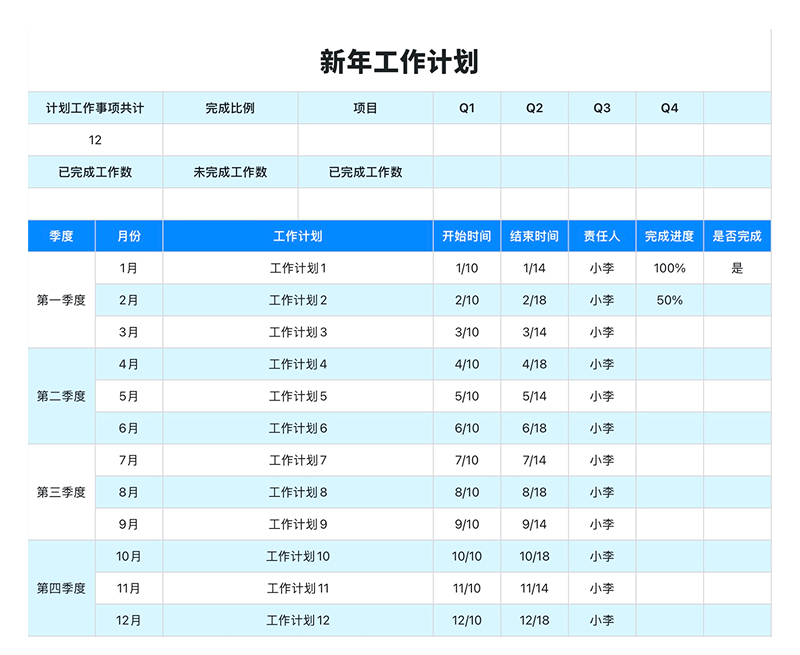Select the 工作计划 column header
This screenshot has width=800, height=655.
[x=298, y=236]
